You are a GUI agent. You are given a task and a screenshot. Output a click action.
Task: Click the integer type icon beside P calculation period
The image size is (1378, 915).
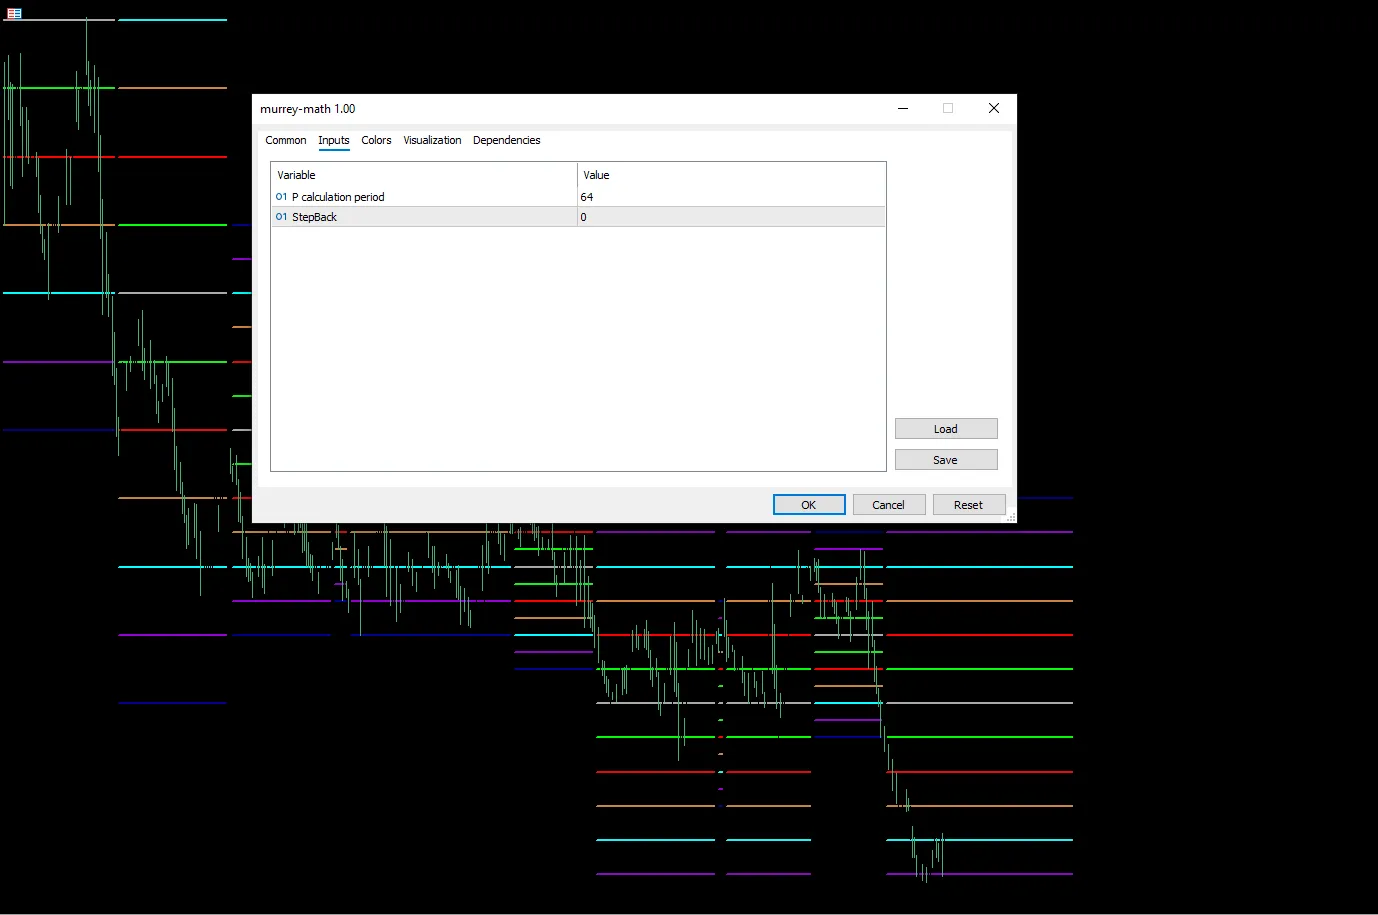(281, 197)
